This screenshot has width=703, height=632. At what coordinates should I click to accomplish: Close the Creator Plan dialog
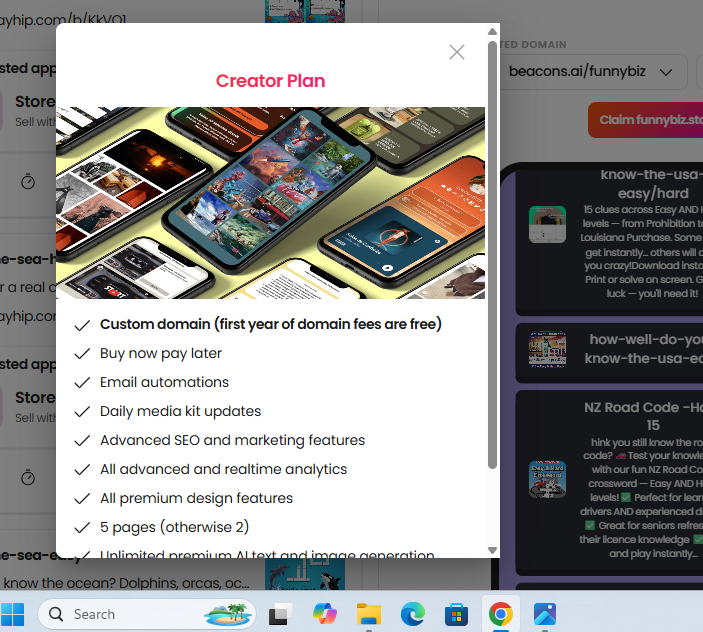(457, 52)
